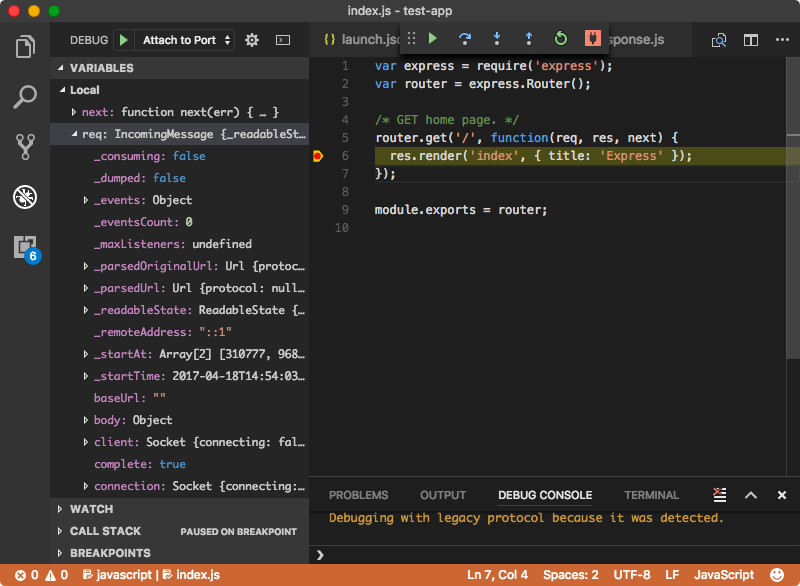Restart the debug session
The height and width of the screenshot is (586, 800).
pyautogui.click(x=560, y=38)
